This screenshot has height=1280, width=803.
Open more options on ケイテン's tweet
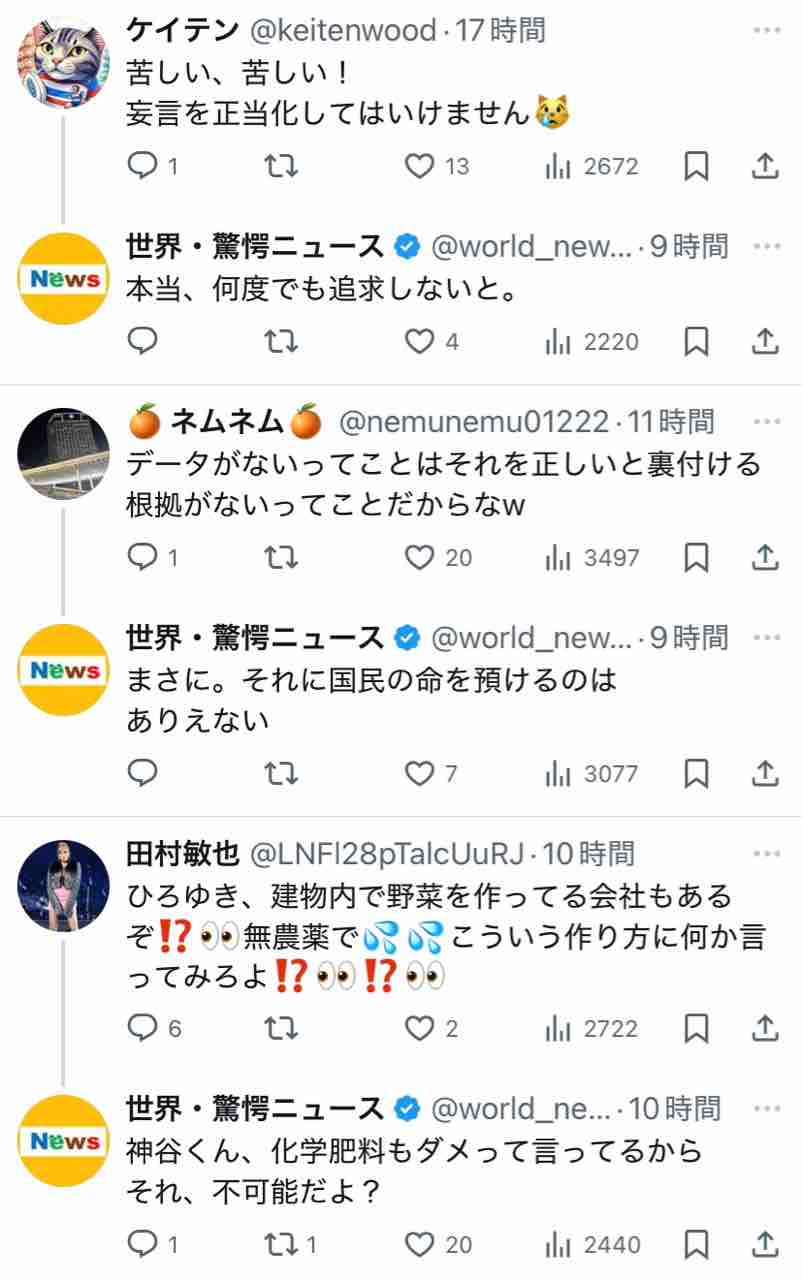pyautogui.click(x=766, y=31)
